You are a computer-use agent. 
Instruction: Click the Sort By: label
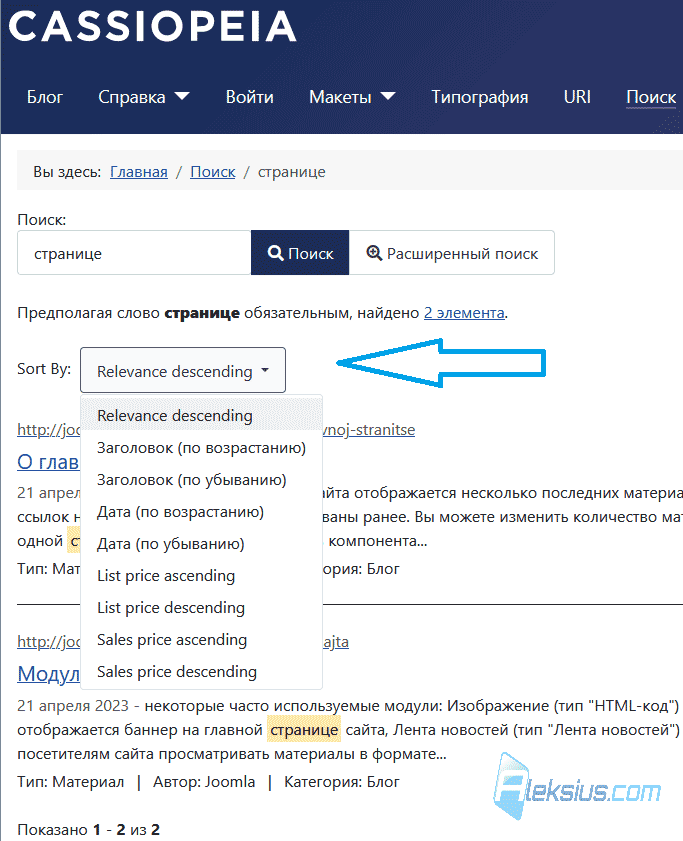click(44, 368)
